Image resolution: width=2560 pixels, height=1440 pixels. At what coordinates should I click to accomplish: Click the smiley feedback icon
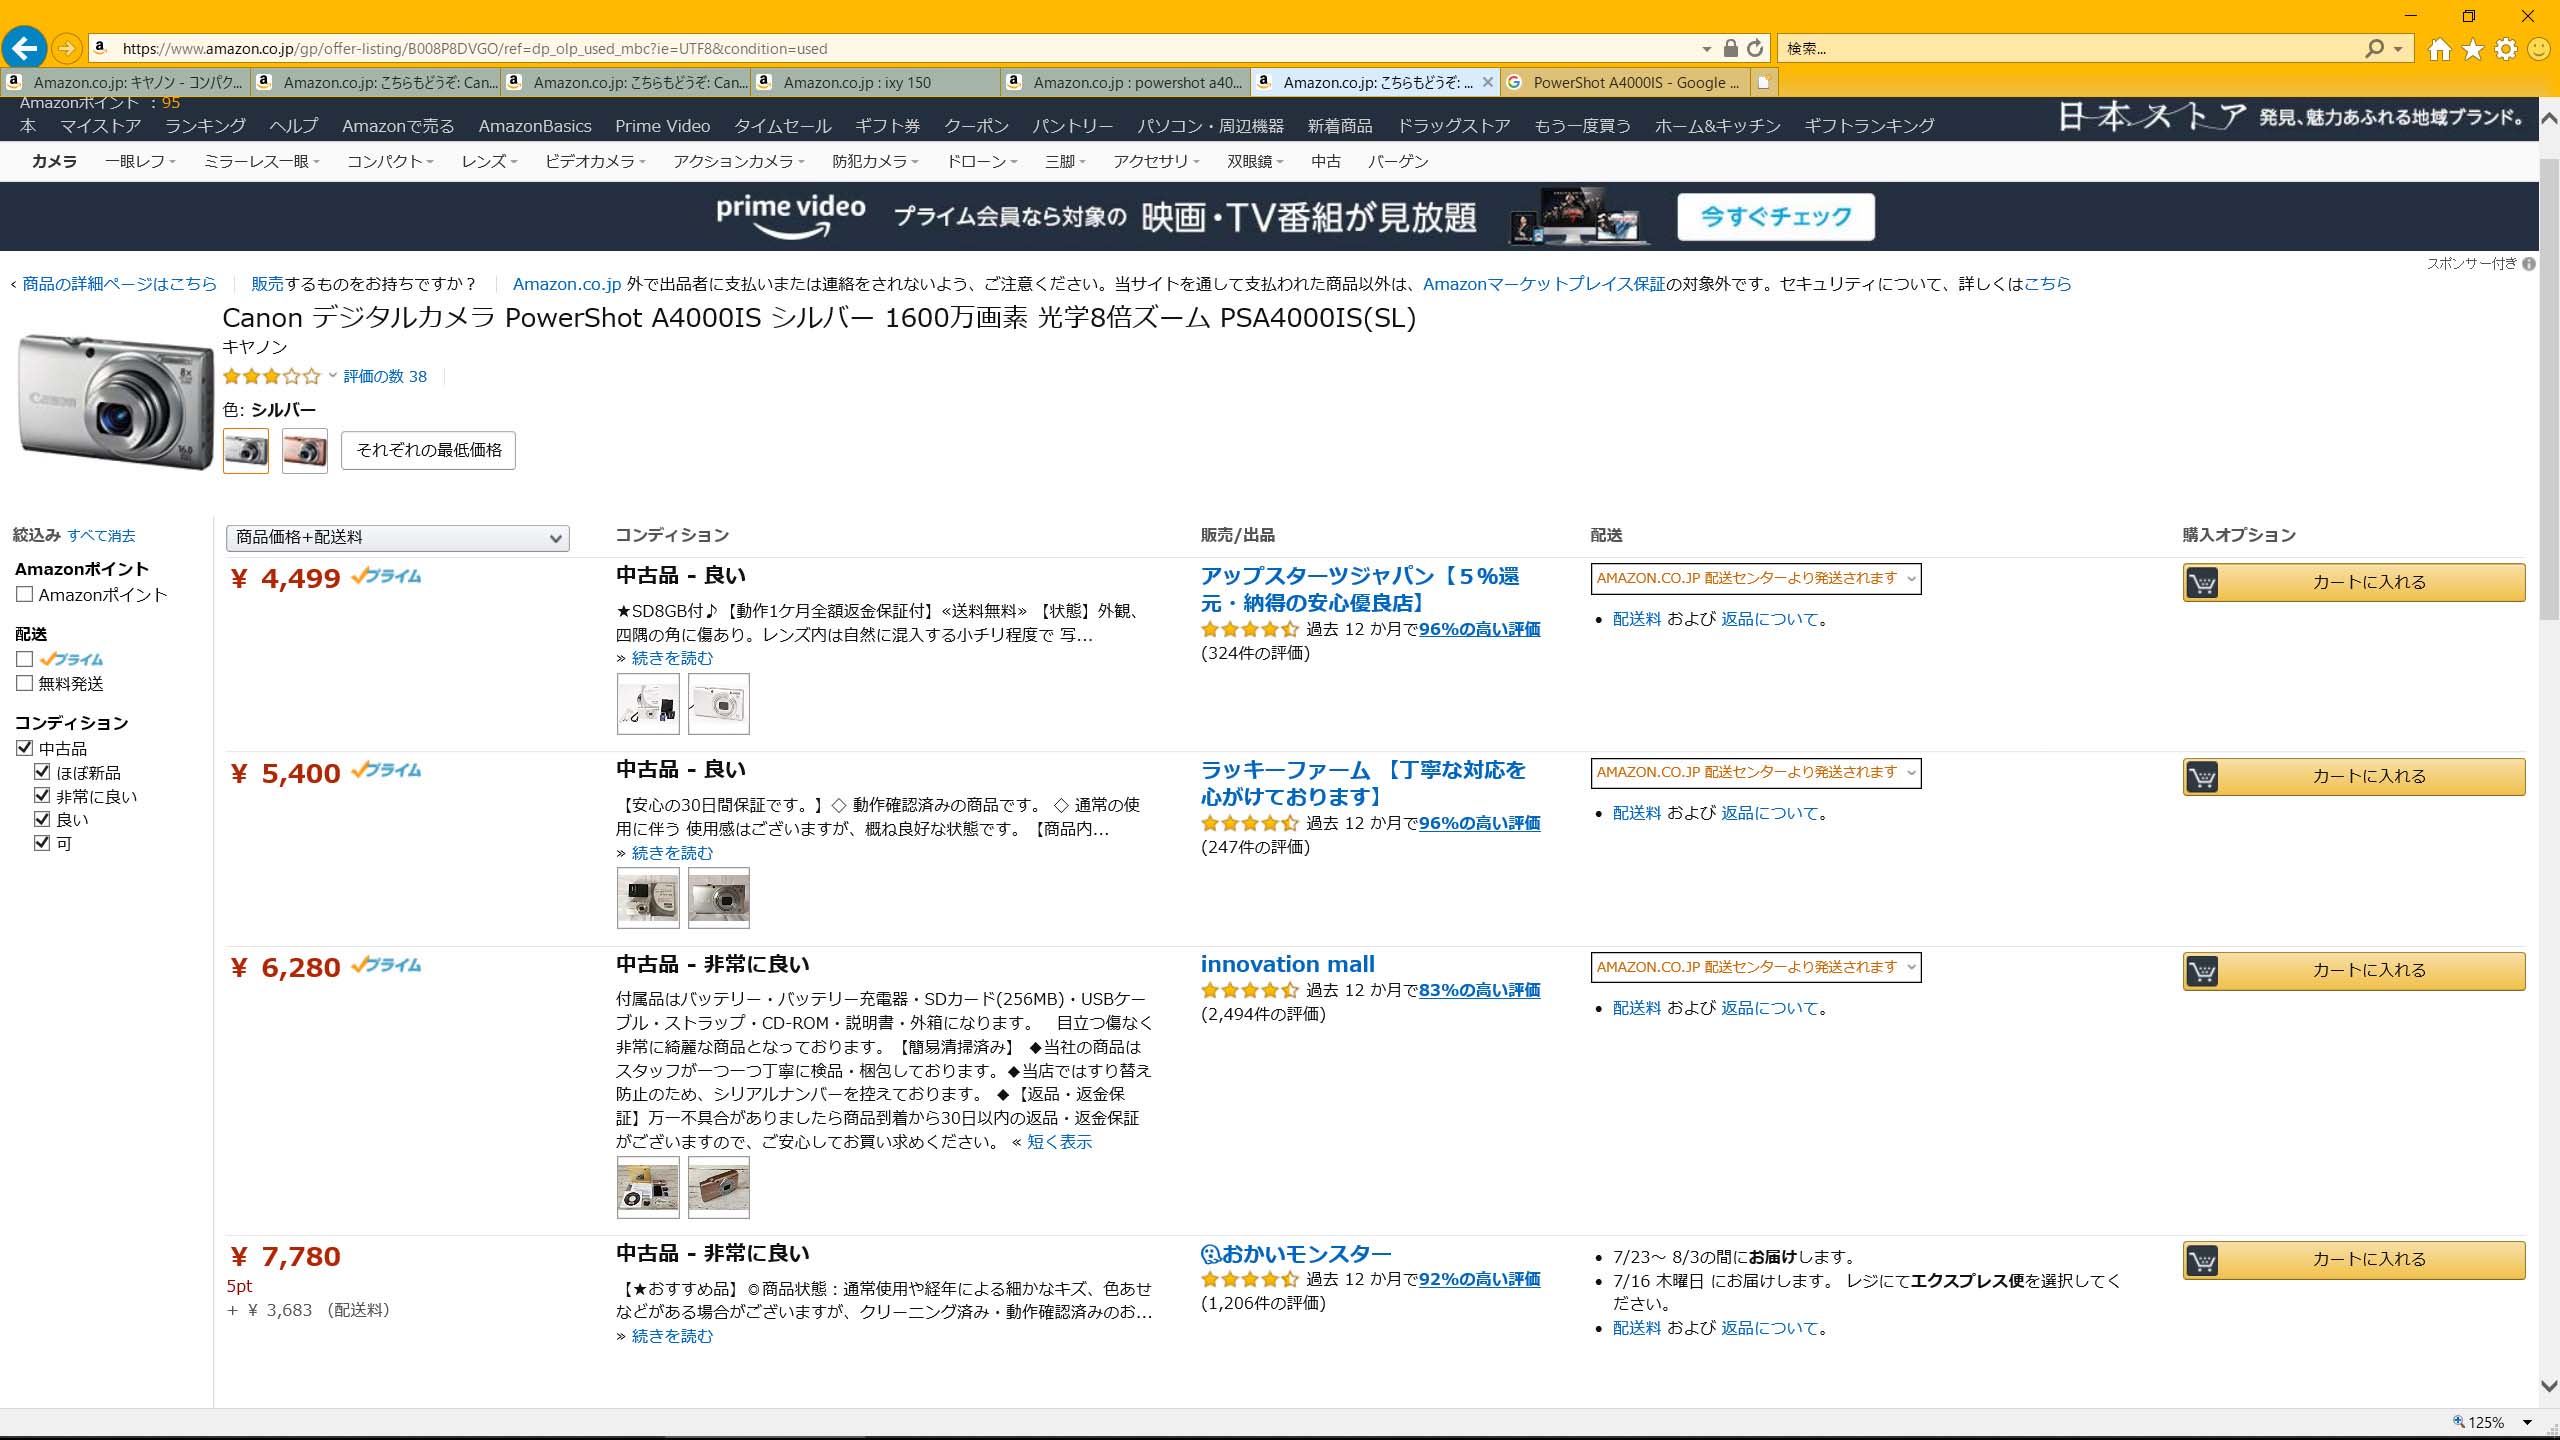click(x=2539, y=49)
